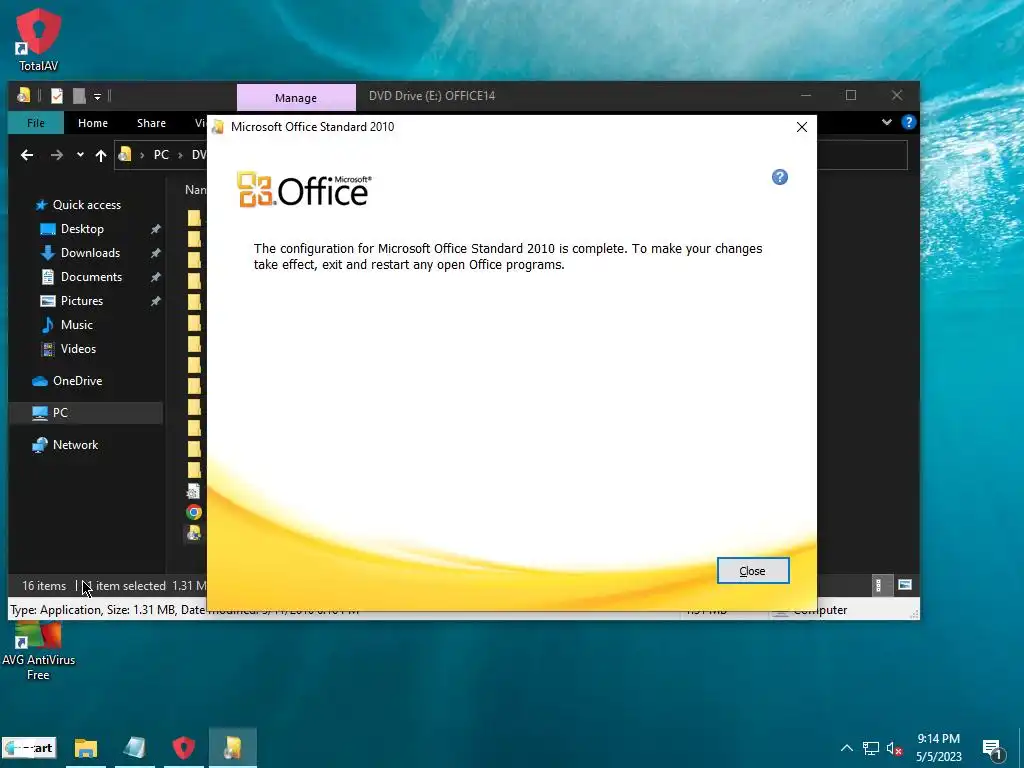This screenshot has width=1024, height=768.
Task: Switch Explorer to large icons view
Action: tap(904, 585)
